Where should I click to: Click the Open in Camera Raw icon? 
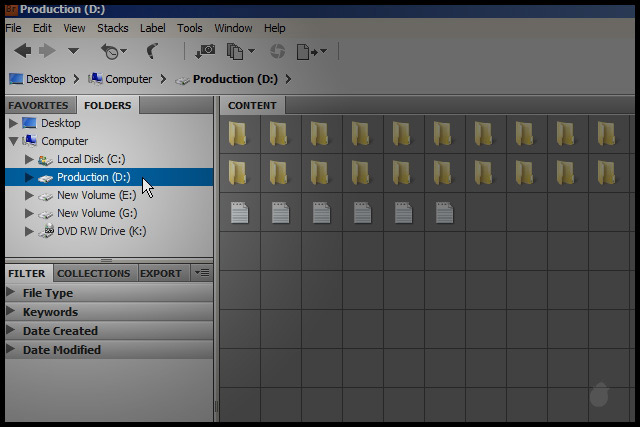(x=277, y=51)
